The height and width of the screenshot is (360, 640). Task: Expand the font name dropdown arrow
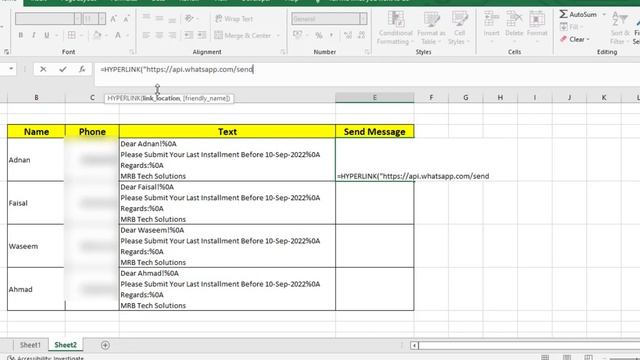coord(78,19)
